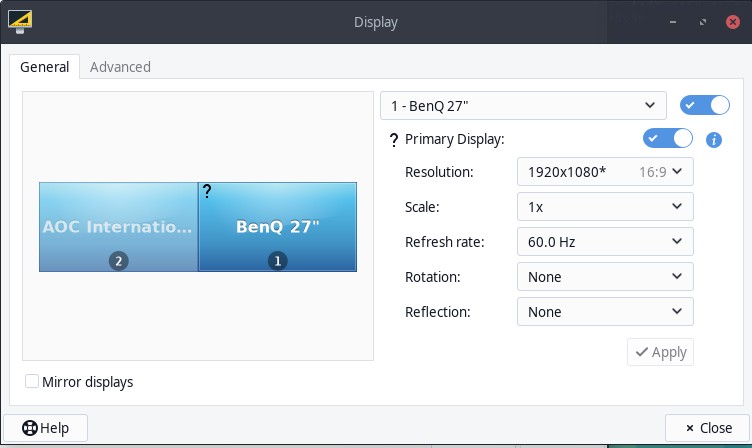The width and height of the screenshot is (752, 448).
Task: Click the Close button at bottom right
Action: pyautogui.click(x=707, y=428)
